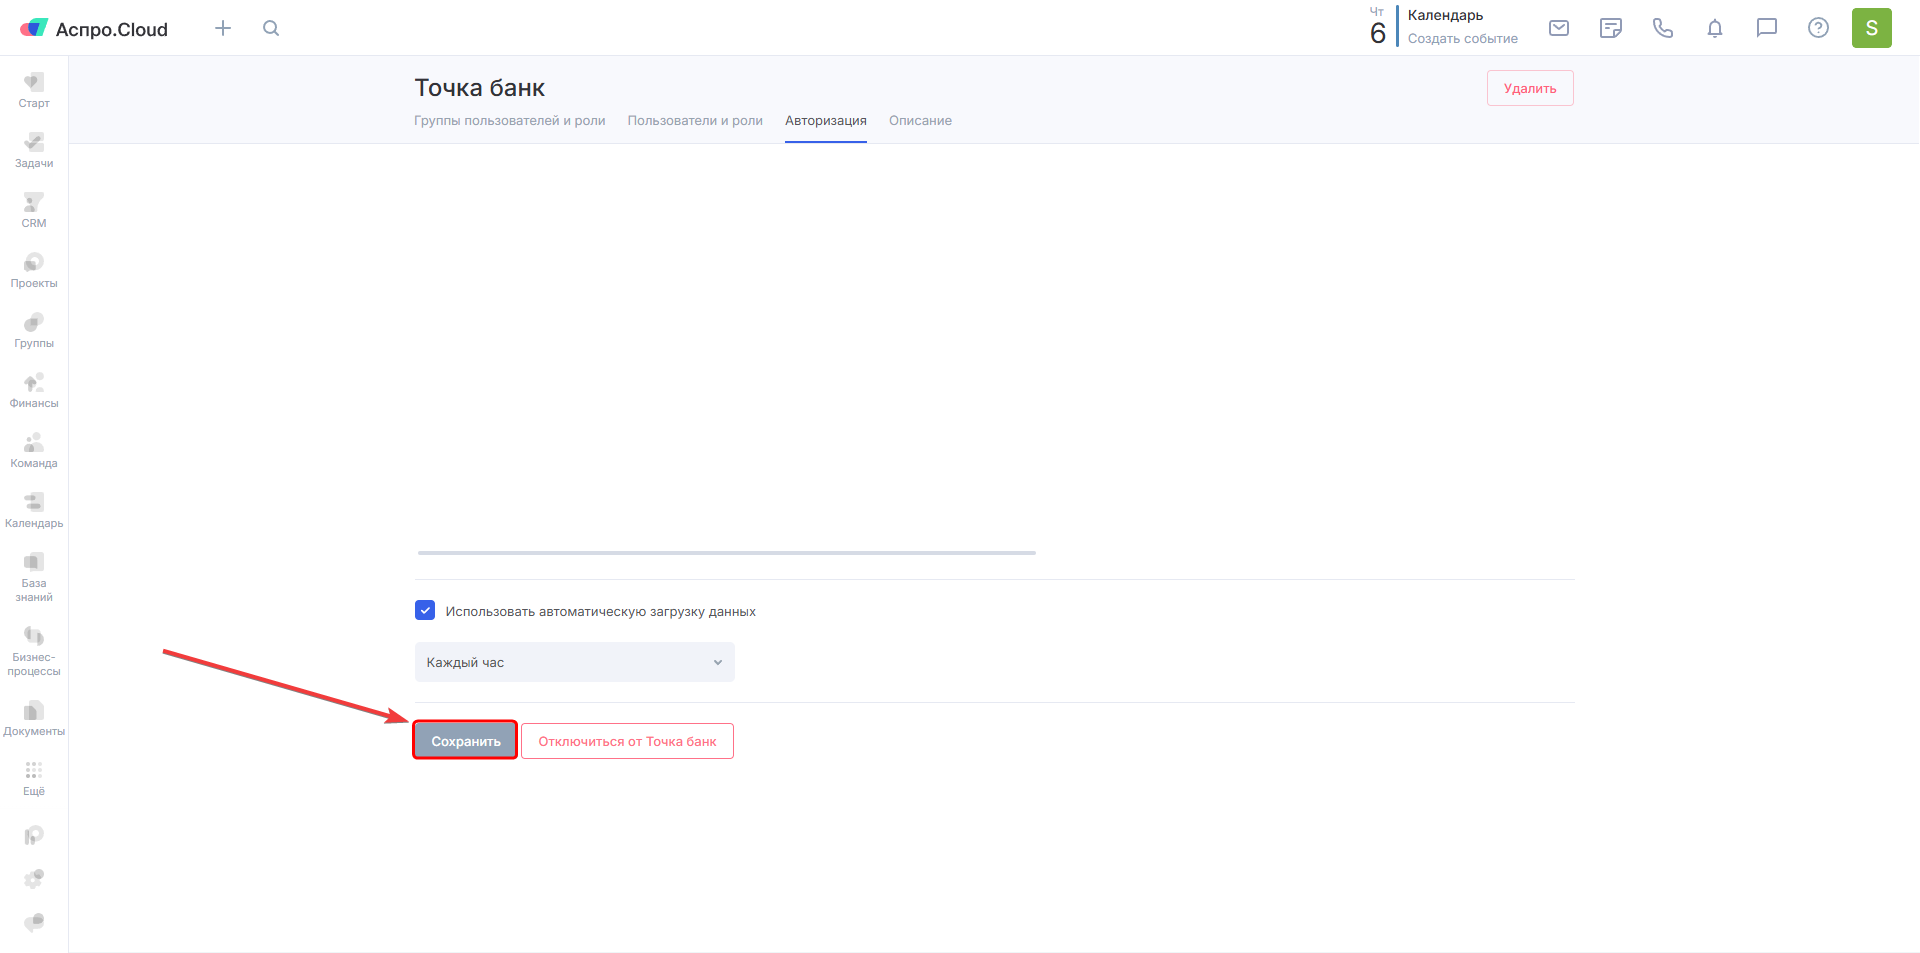
Task: Select the Авторизация tab
Action: [x=826, y=121]
